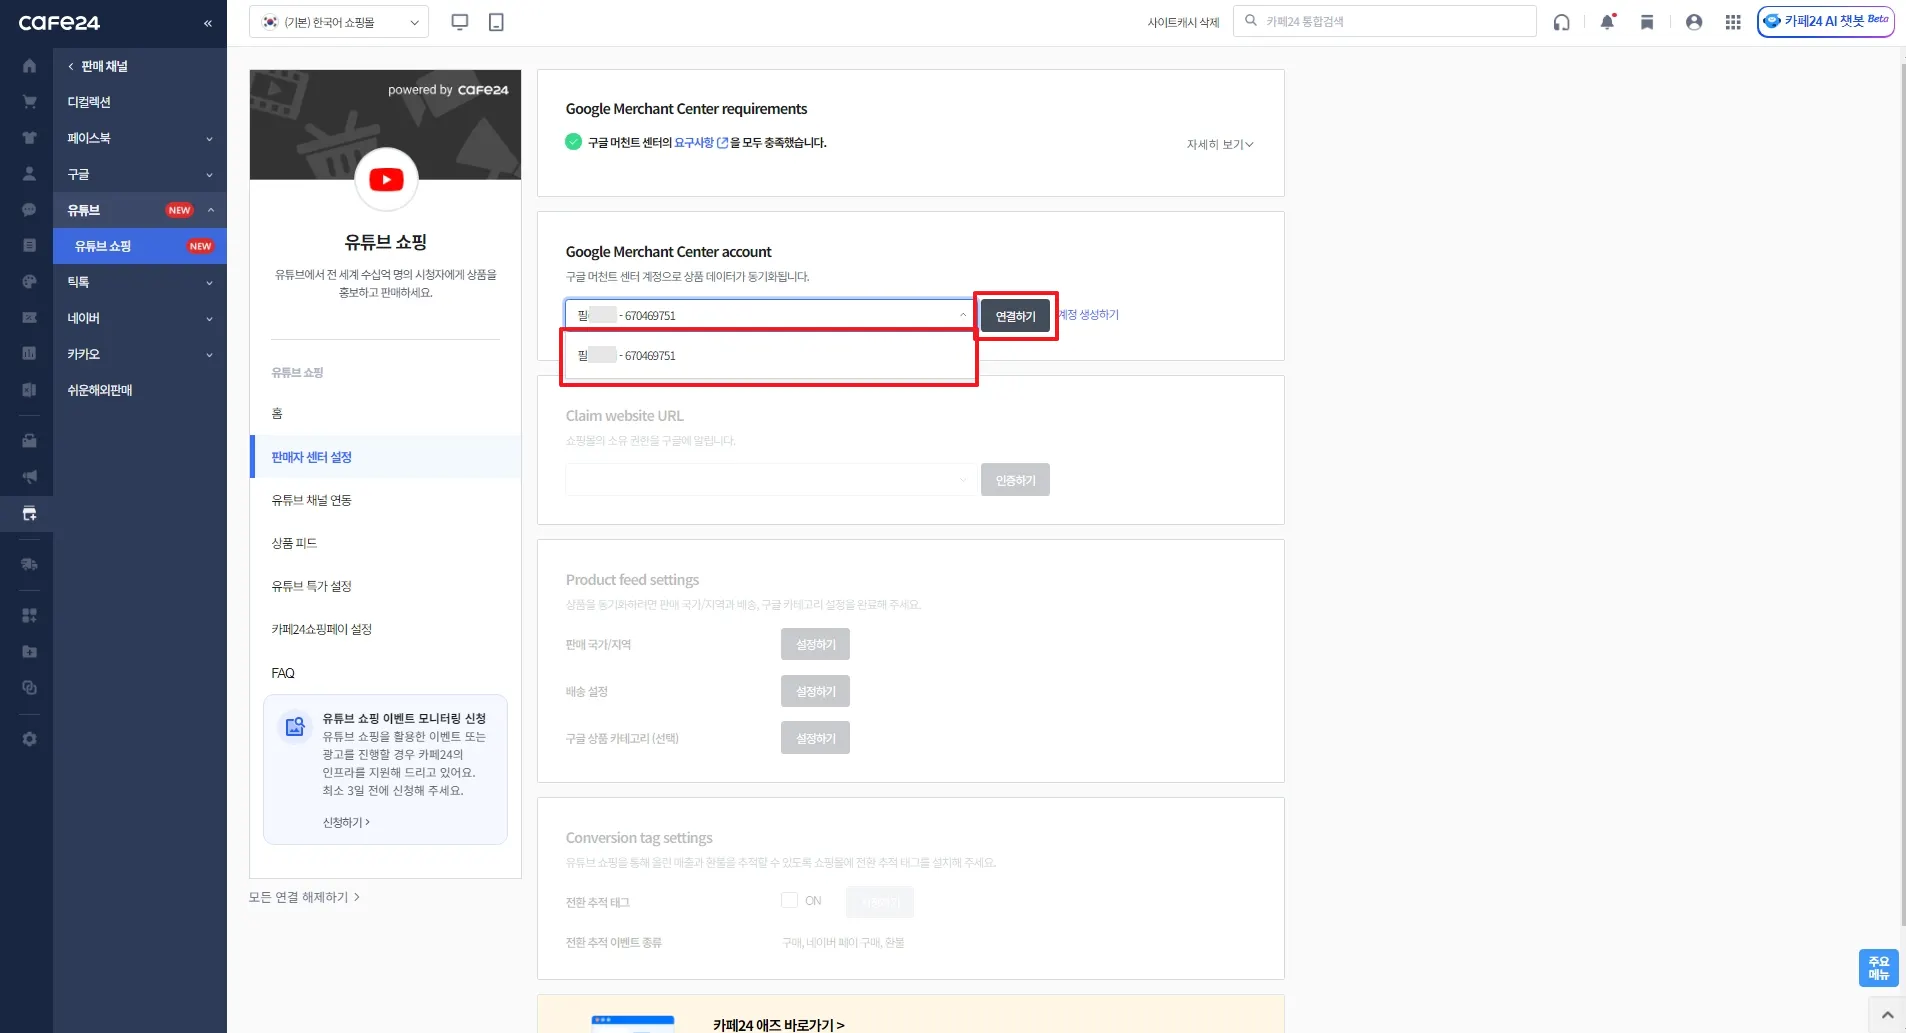Collapse the Cafe24 sidebar with double-chevron icon
1906x1033 pixels.
(x=208, y=23)
